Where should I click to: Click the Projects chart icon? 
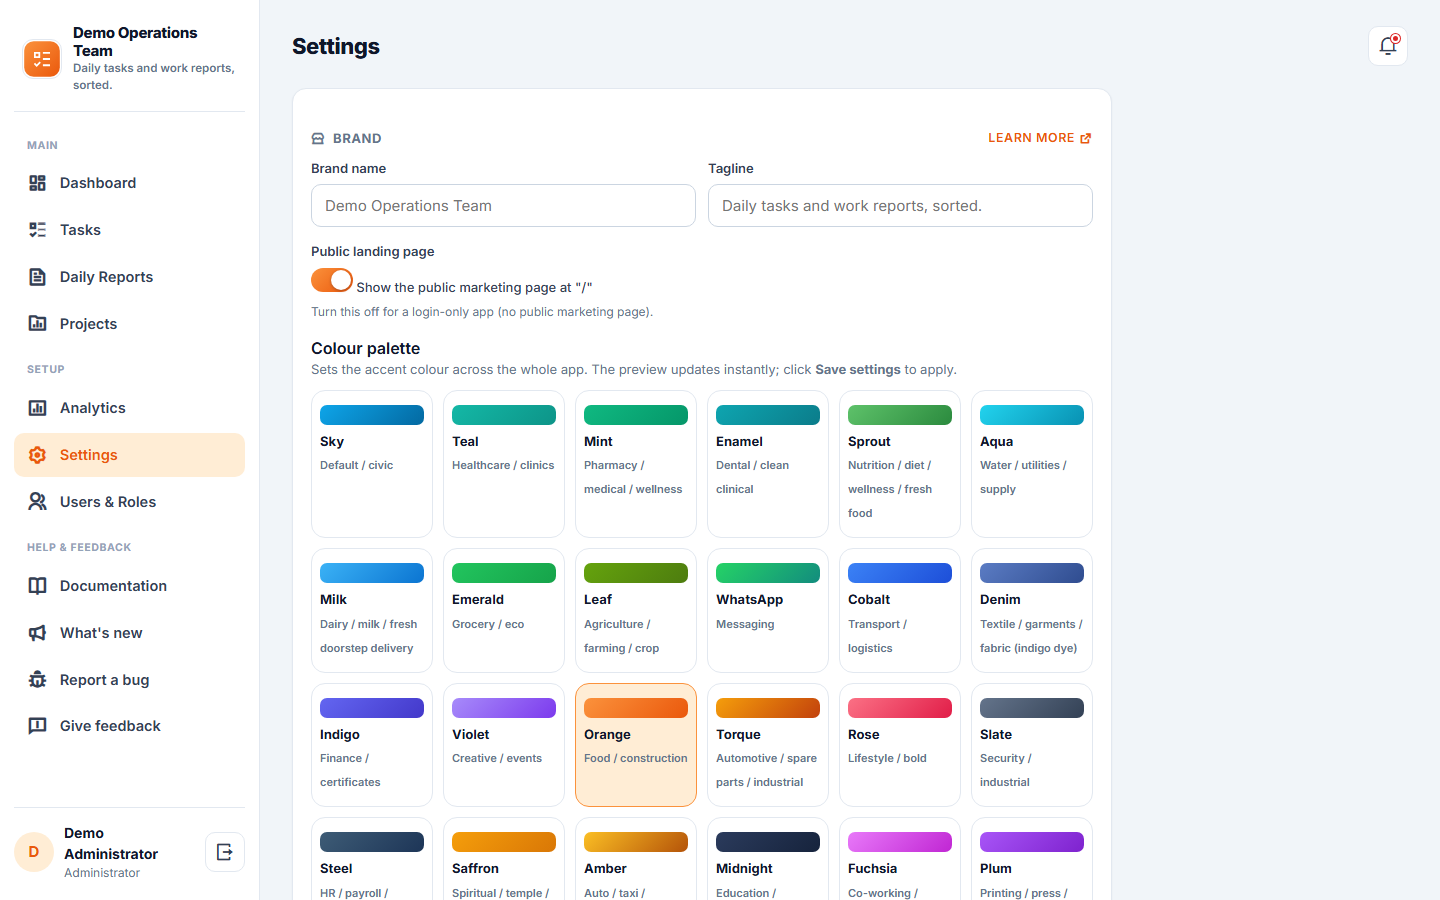pyautogui.click(x=37, y=324)
